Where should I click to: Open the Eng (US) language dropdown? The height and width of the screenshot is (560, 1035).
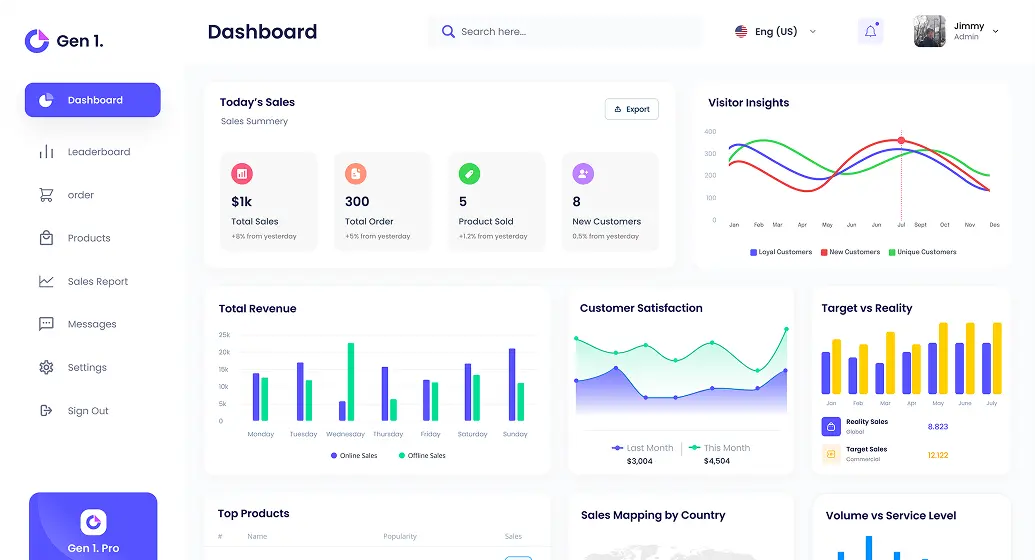tap(776, 32)
